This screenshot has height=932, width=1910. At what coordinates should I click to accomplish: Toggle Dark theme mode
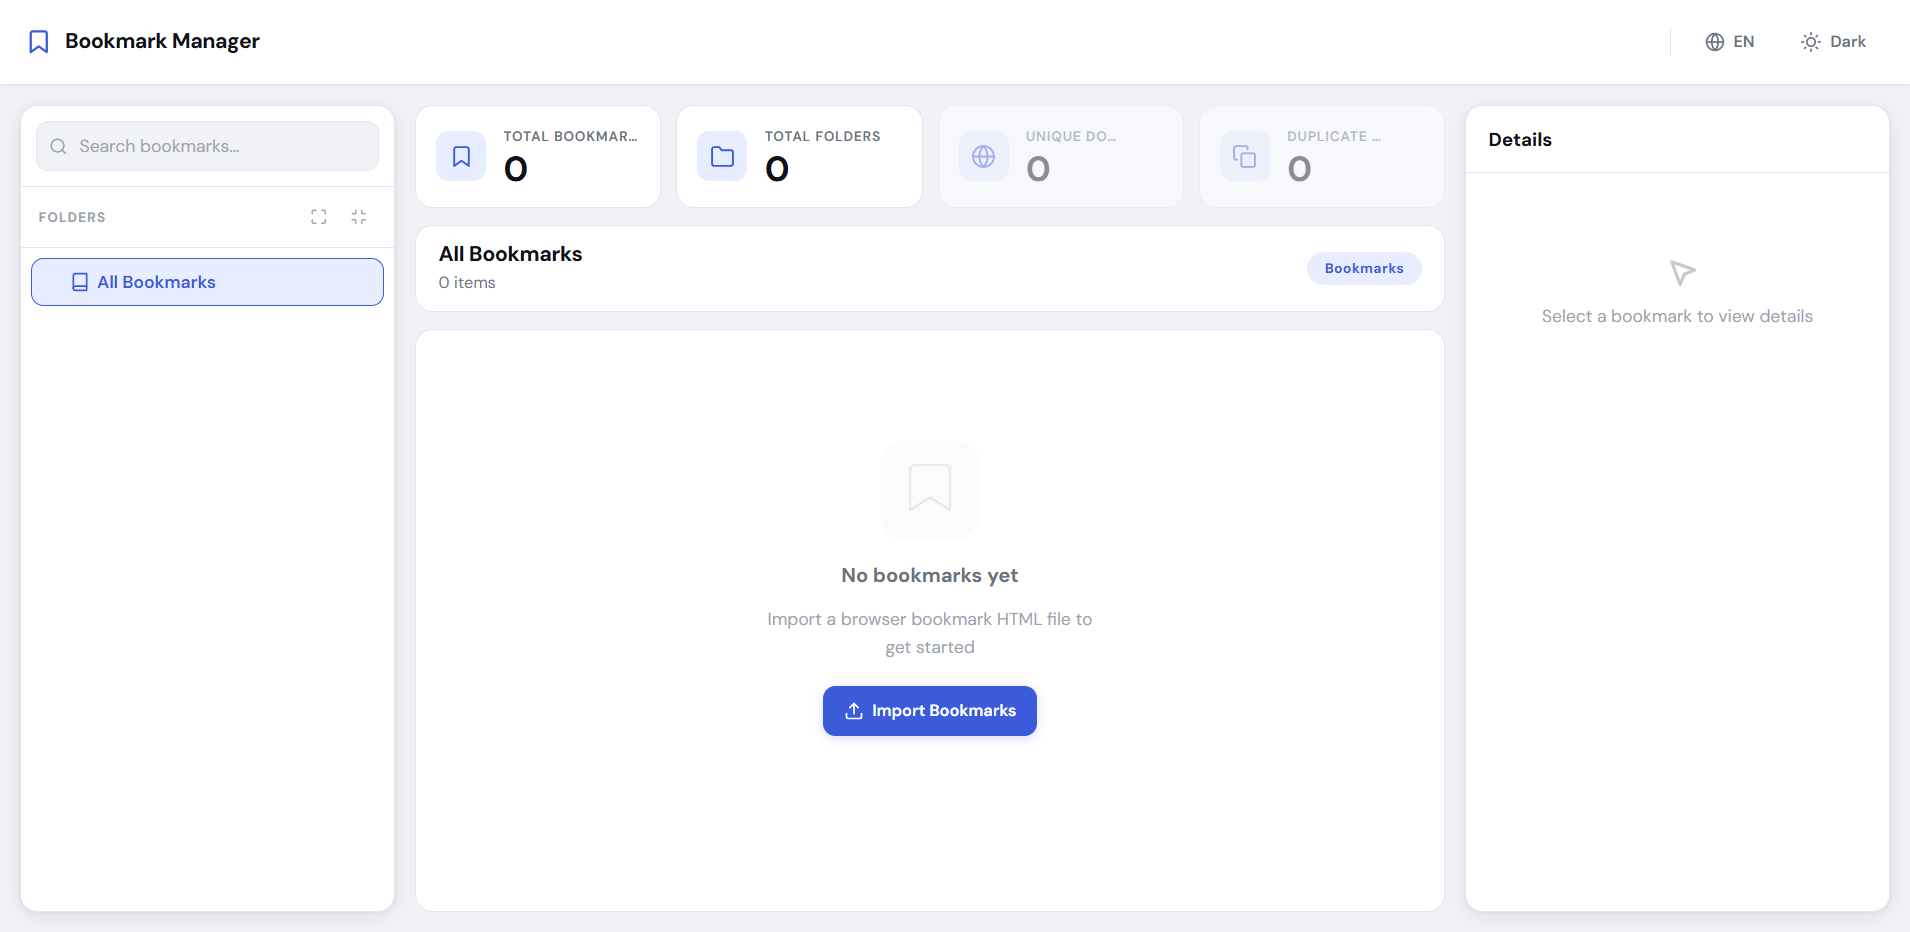[1834, 41]
